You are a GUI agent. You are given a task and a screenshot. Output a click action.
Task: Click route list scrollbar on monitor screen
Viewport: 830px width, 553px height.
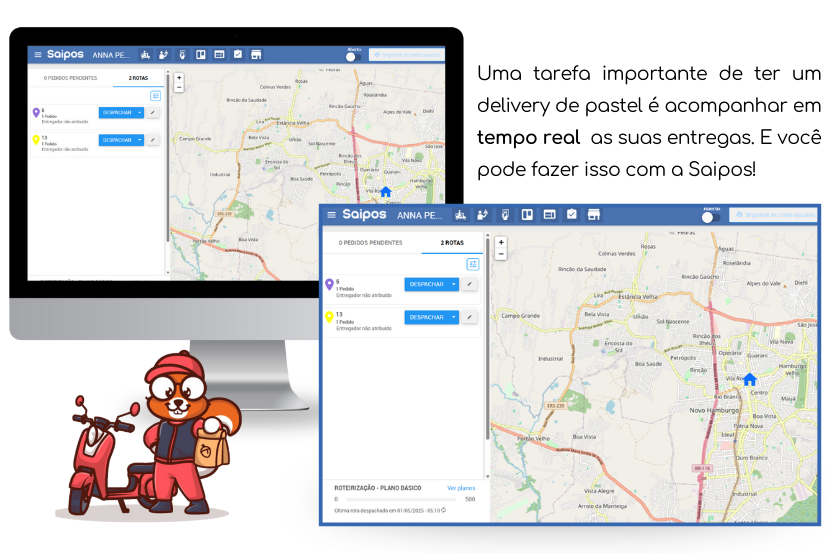[x=168, y=159]
